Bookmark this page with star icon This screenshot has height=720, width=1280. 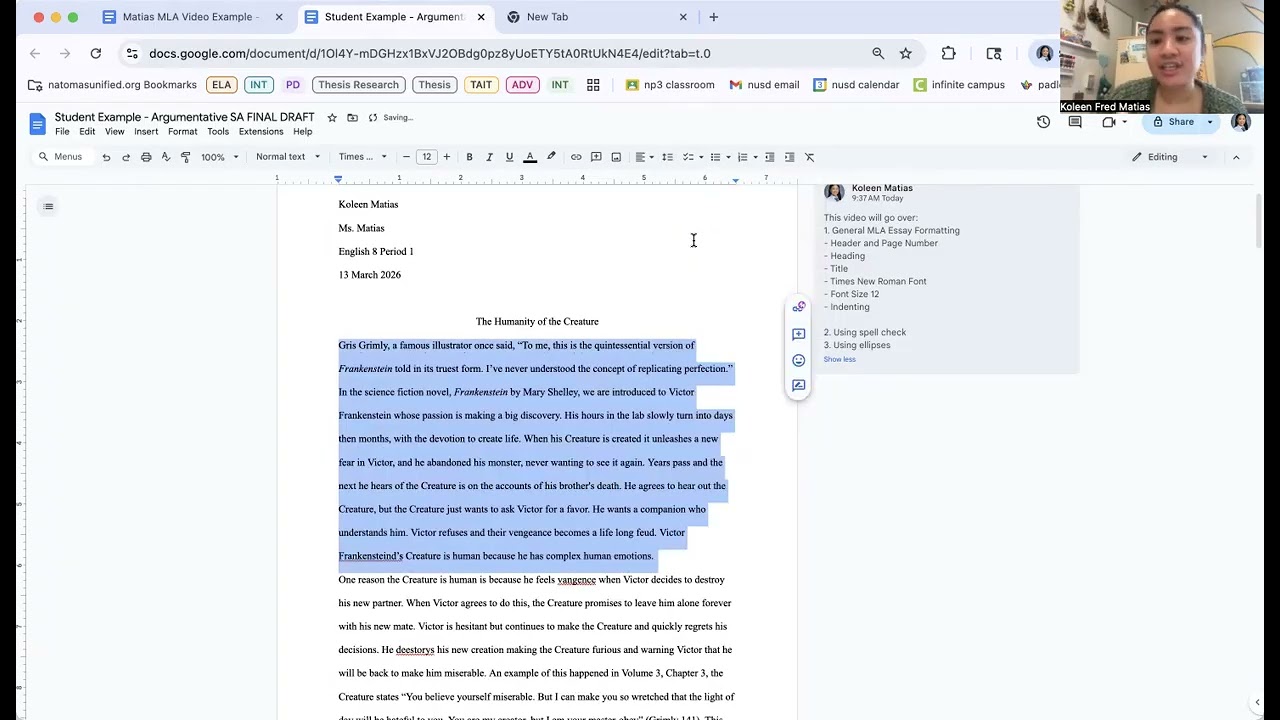tap(905, 53)
